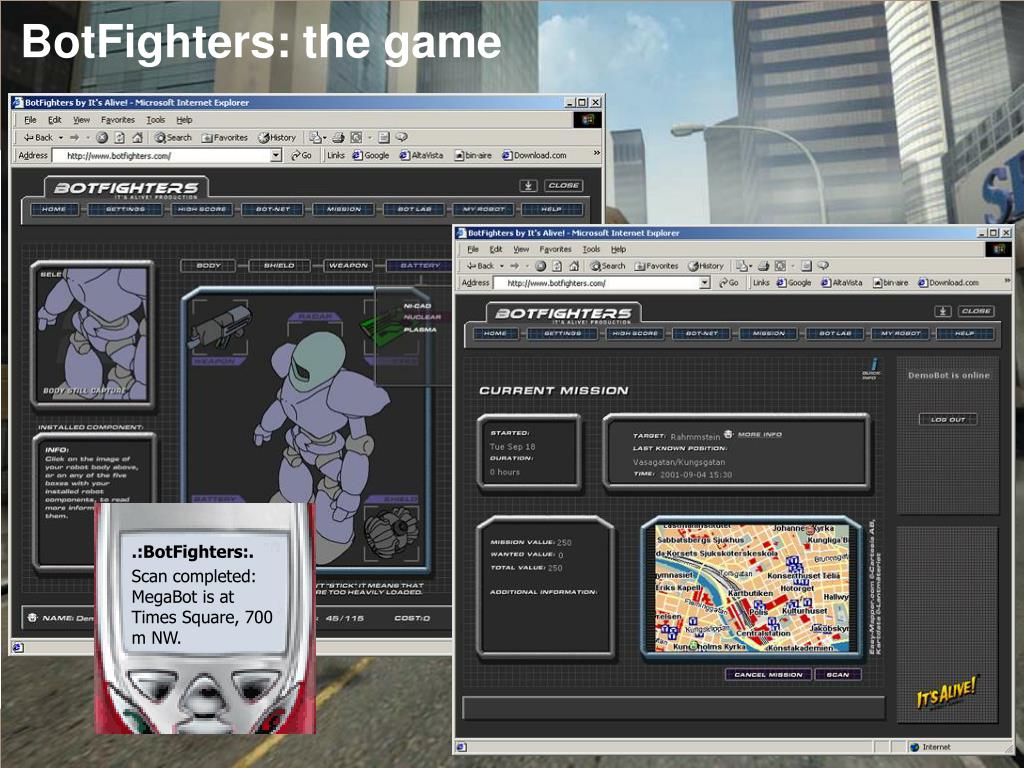1024x768 pixels.
Task: Click Mail icon in right browser toolbar
Action: click(x=741, y=266)
